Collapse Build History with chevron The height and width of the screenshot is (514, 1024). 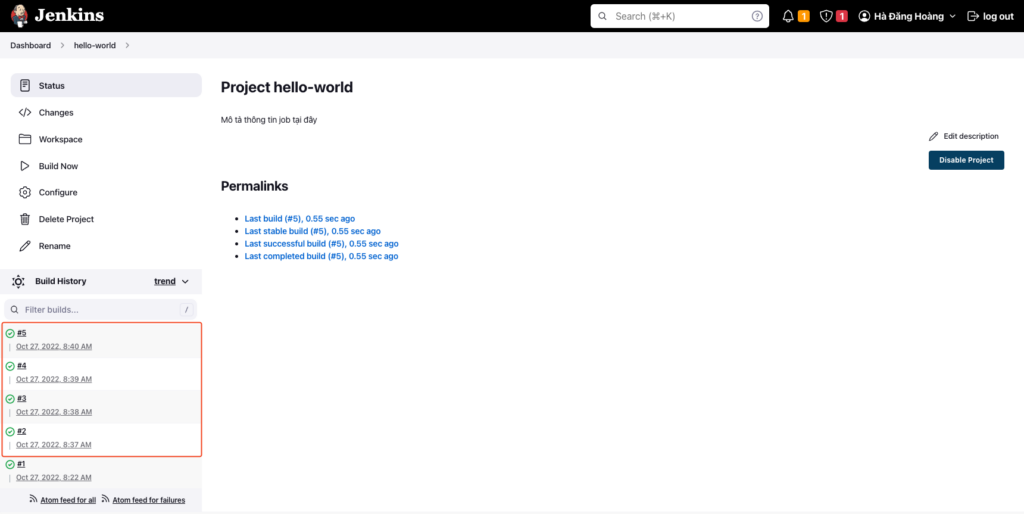click(x=185, y=281)
